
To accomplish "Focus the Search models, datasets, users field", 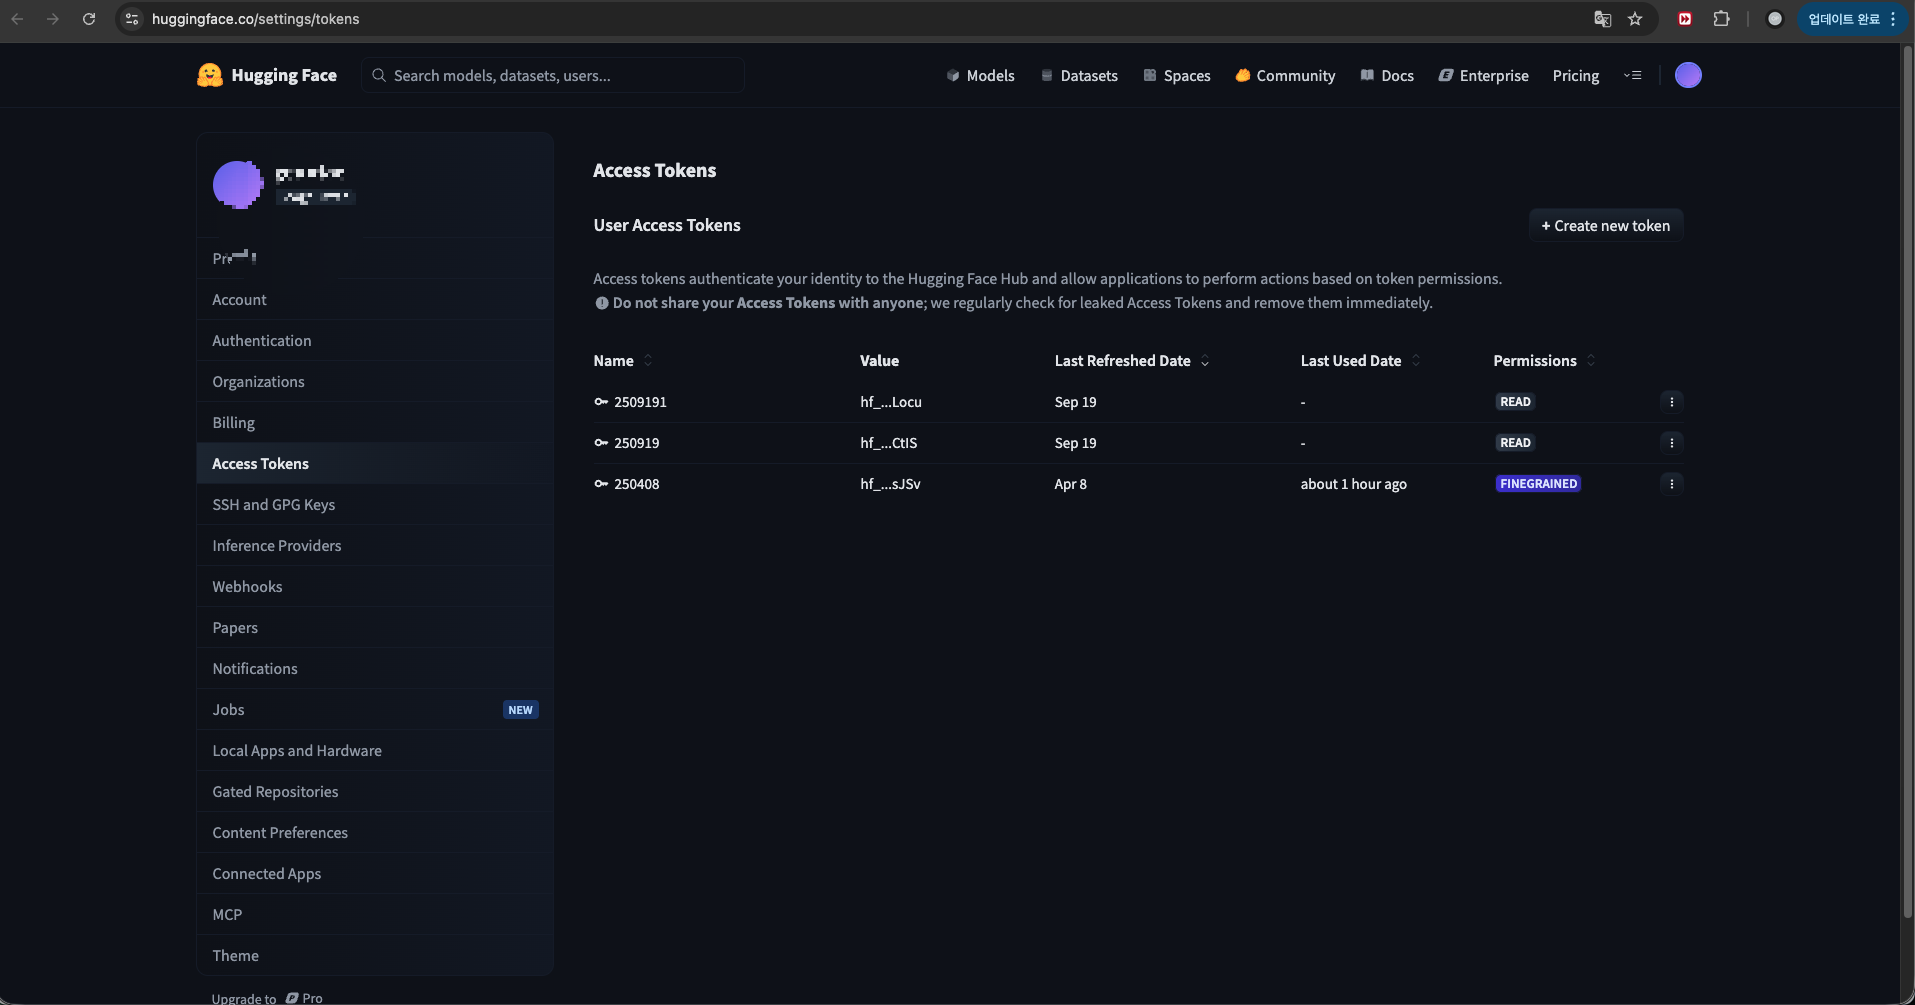I will click(x=553, y=75).
